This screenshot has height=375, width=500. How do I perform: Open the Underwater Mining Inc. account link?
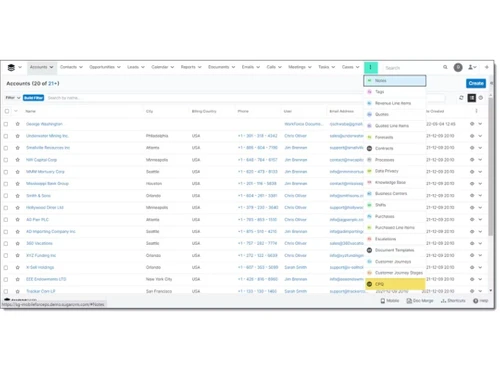(47, 136)
